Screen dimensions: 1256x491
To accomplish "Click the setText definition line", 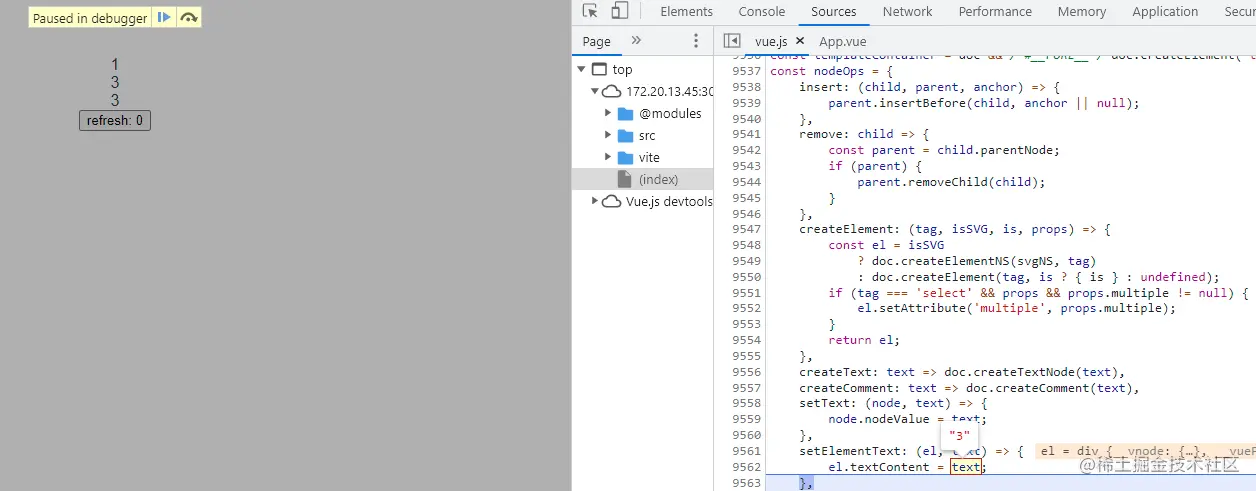I will 893,403.
